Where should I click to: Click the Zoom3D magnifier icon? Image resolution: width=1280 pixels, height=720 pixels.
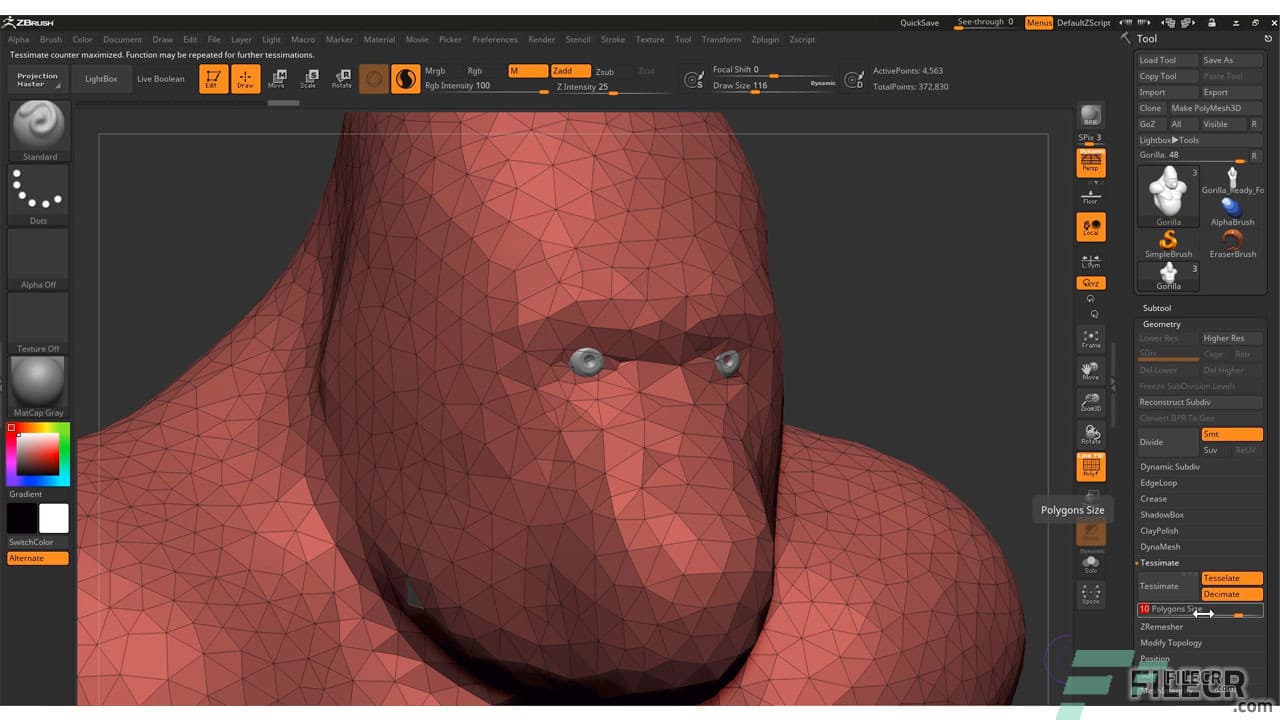pyautogui.click(x=1091, y=404)
